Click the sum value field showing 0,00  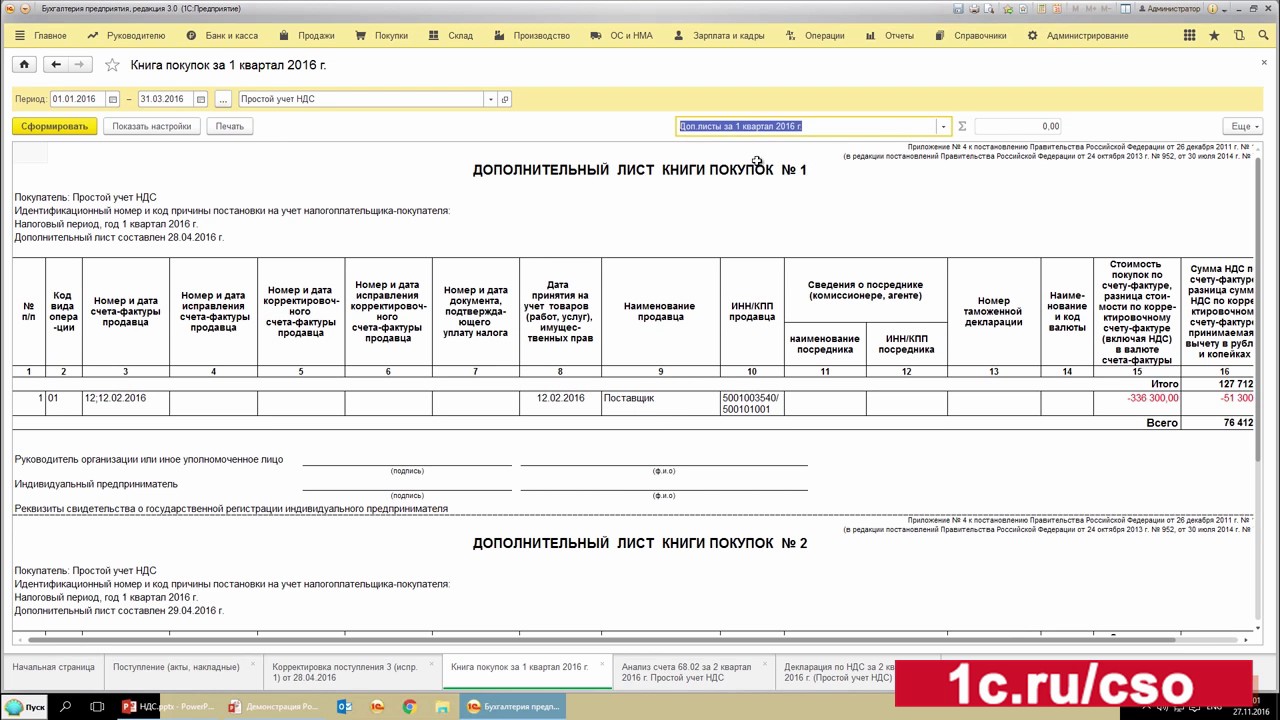(1018, 126)
